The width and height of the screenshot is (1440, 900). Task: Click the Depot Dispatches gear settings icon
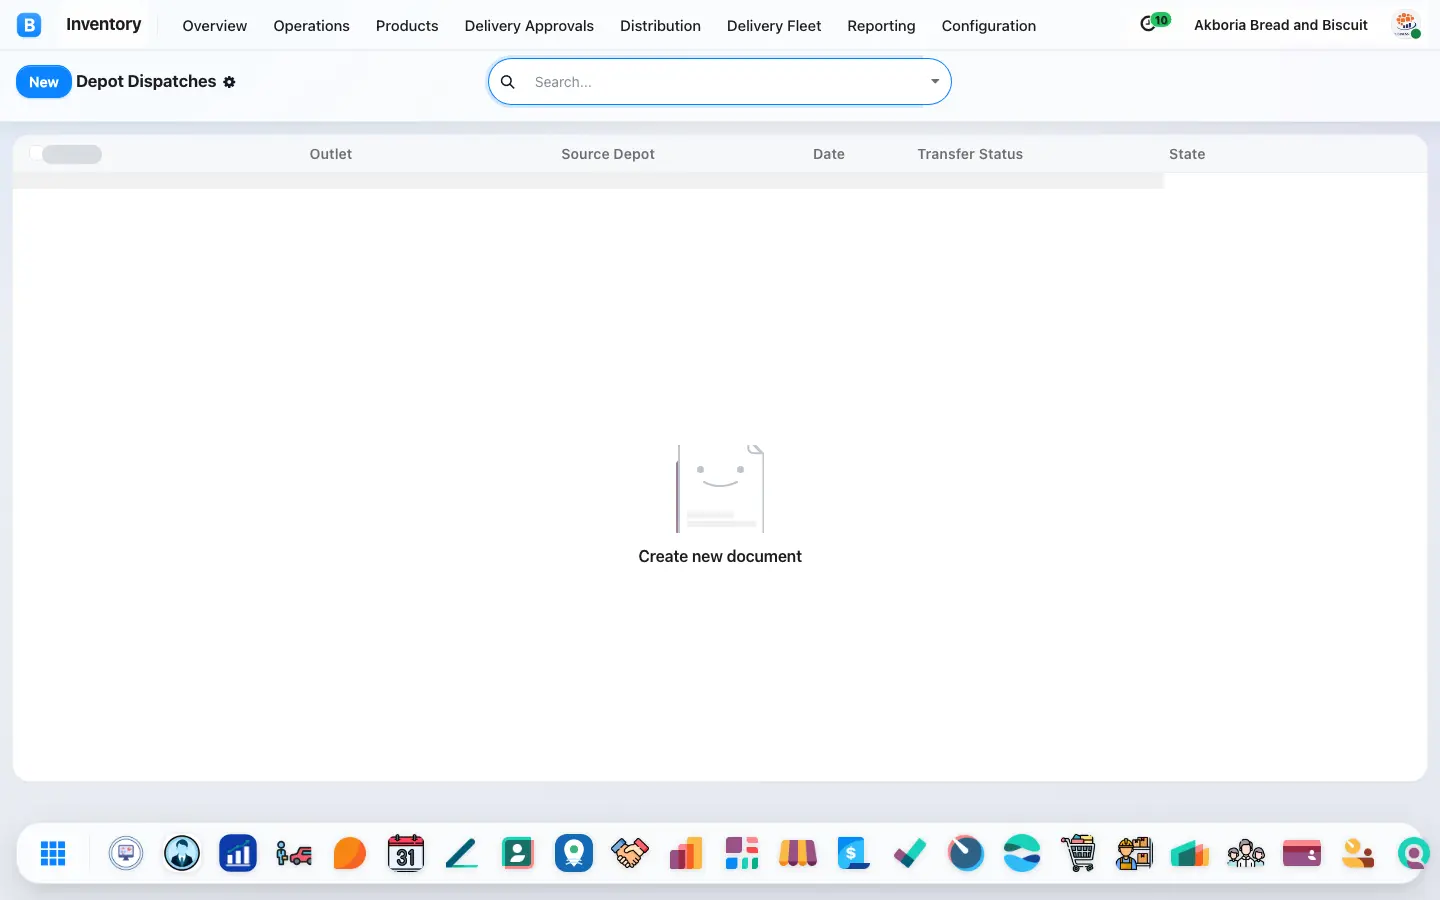229,82
